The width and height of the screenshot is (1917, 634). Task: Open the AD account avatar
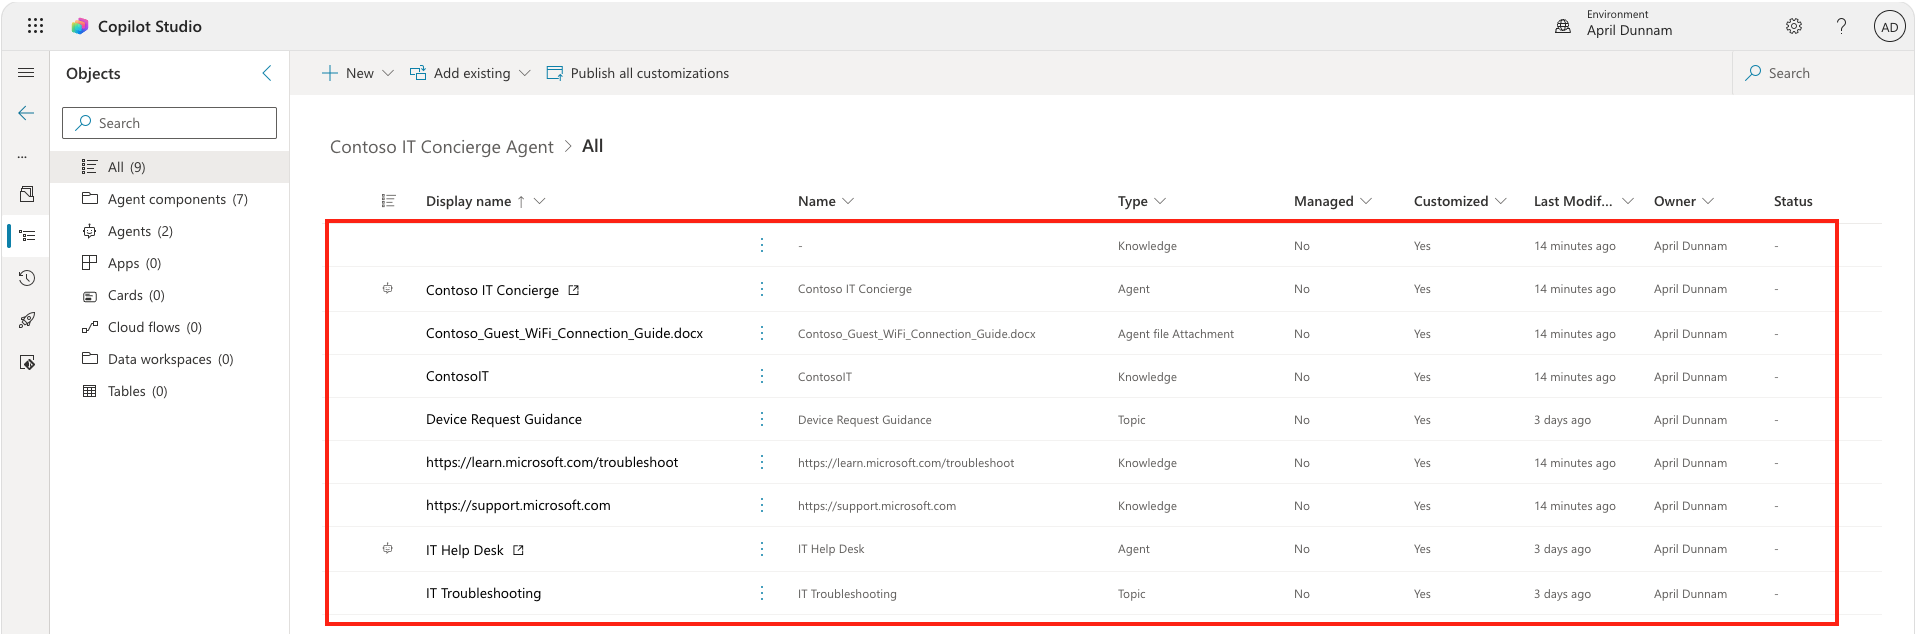coord(1889,27)
